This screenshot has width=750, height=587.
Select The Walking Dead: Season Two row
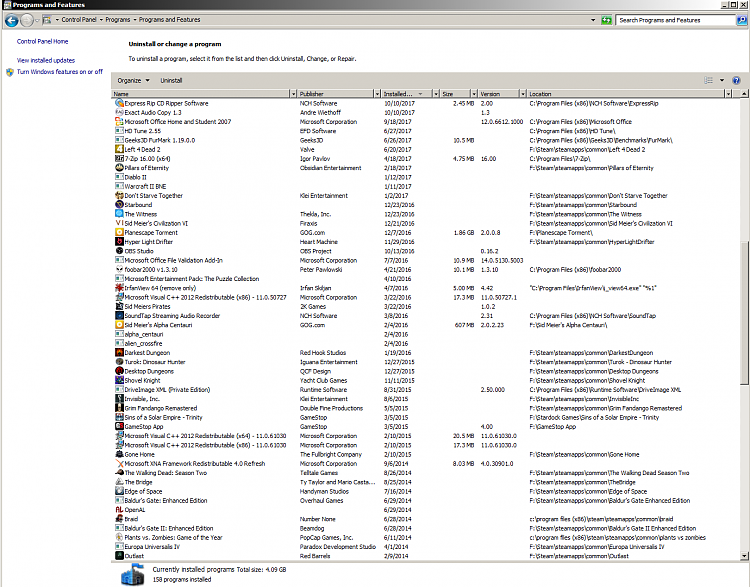(x=426, y=472)
